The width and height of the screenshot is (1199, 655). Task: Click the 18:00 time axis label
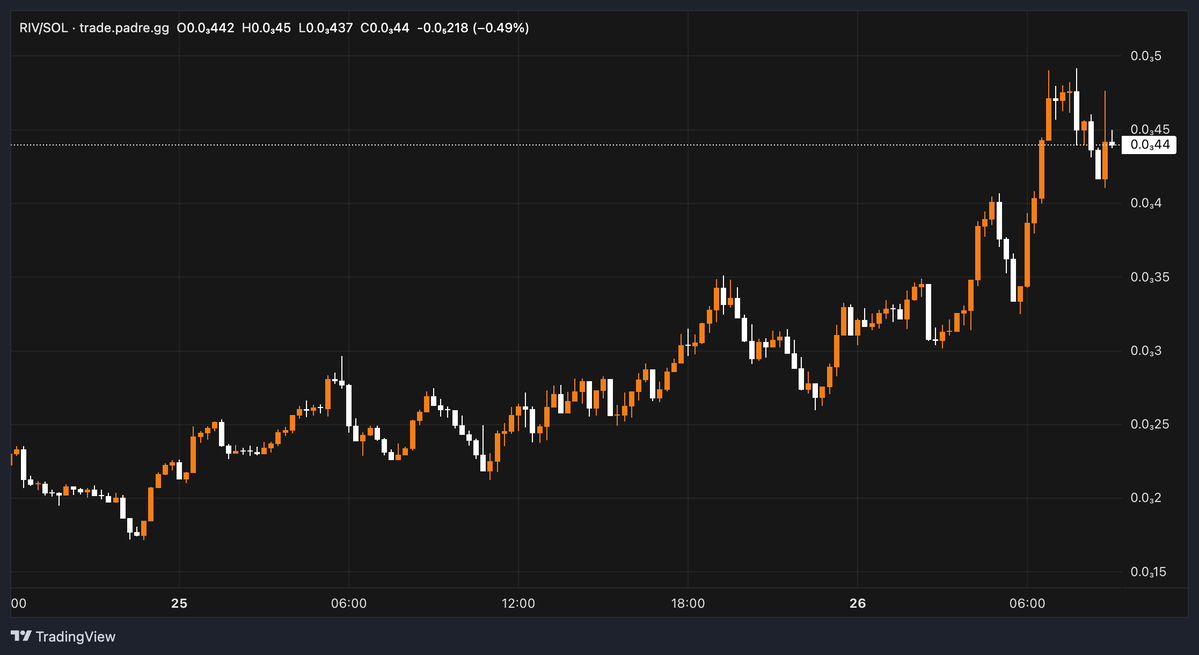pos(688,604)
